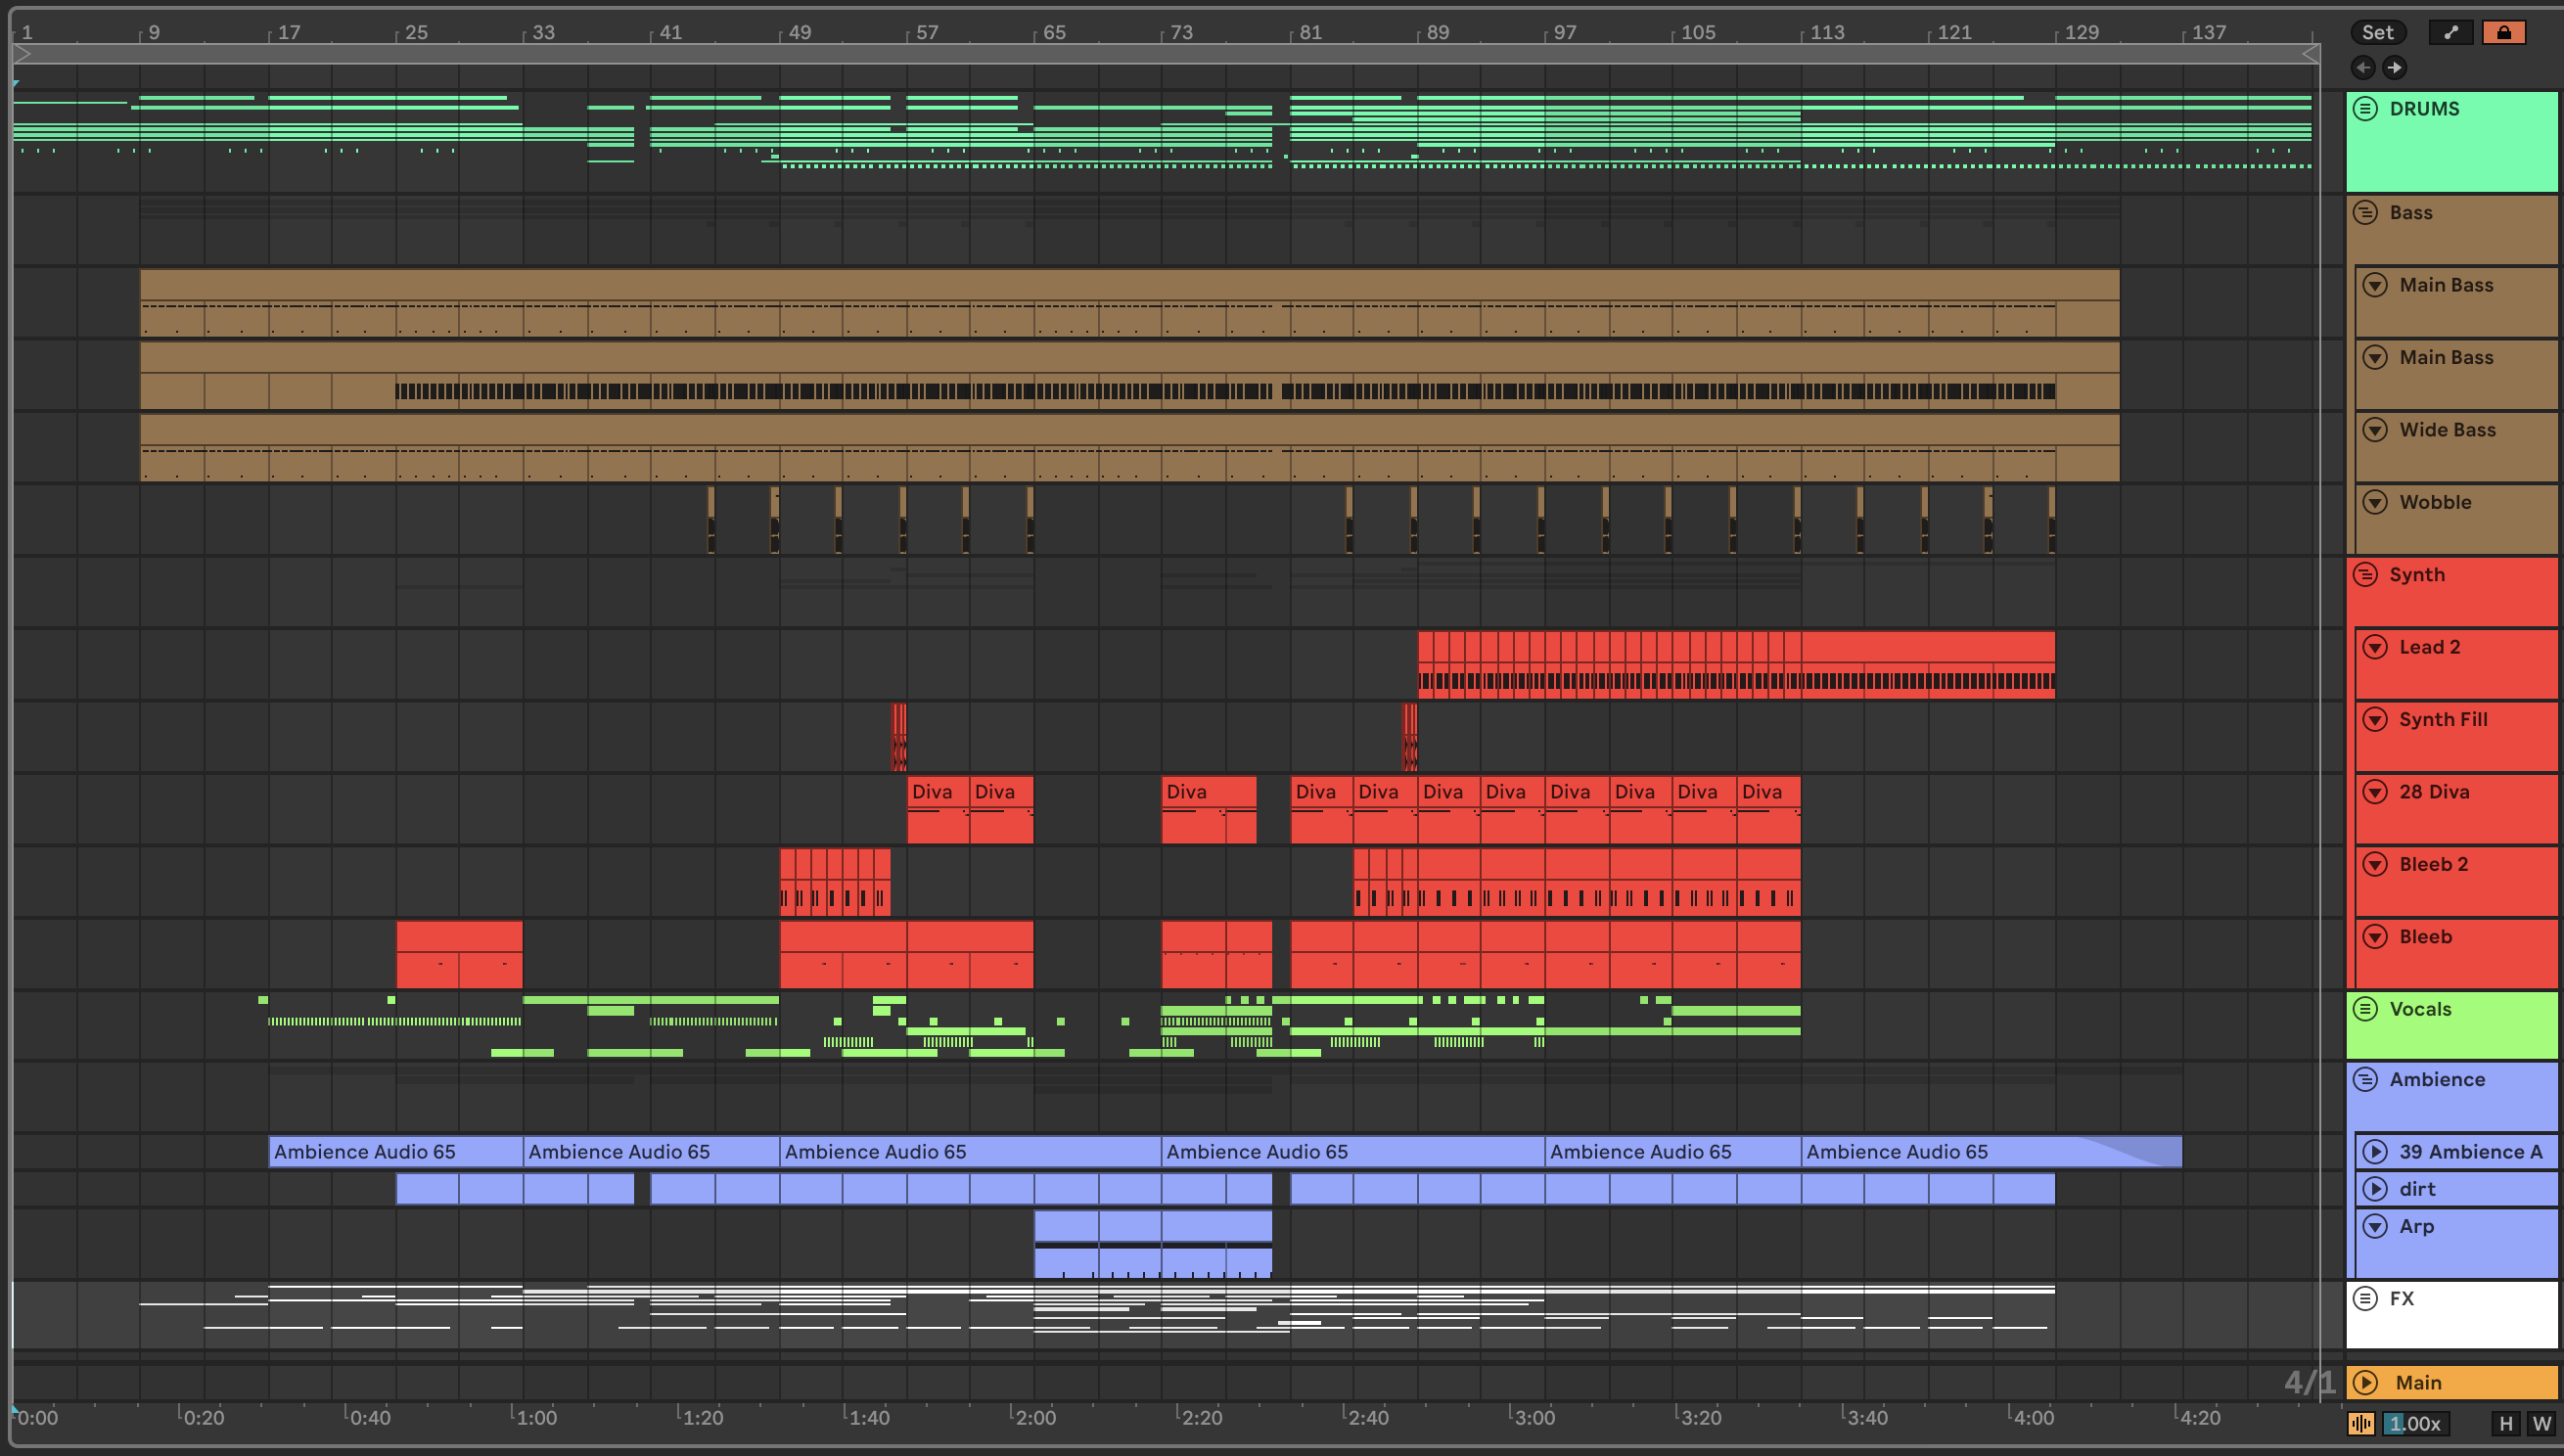
Task: Select the first Ambience Audio 65 clip
Action: (x=394, y=1151)
